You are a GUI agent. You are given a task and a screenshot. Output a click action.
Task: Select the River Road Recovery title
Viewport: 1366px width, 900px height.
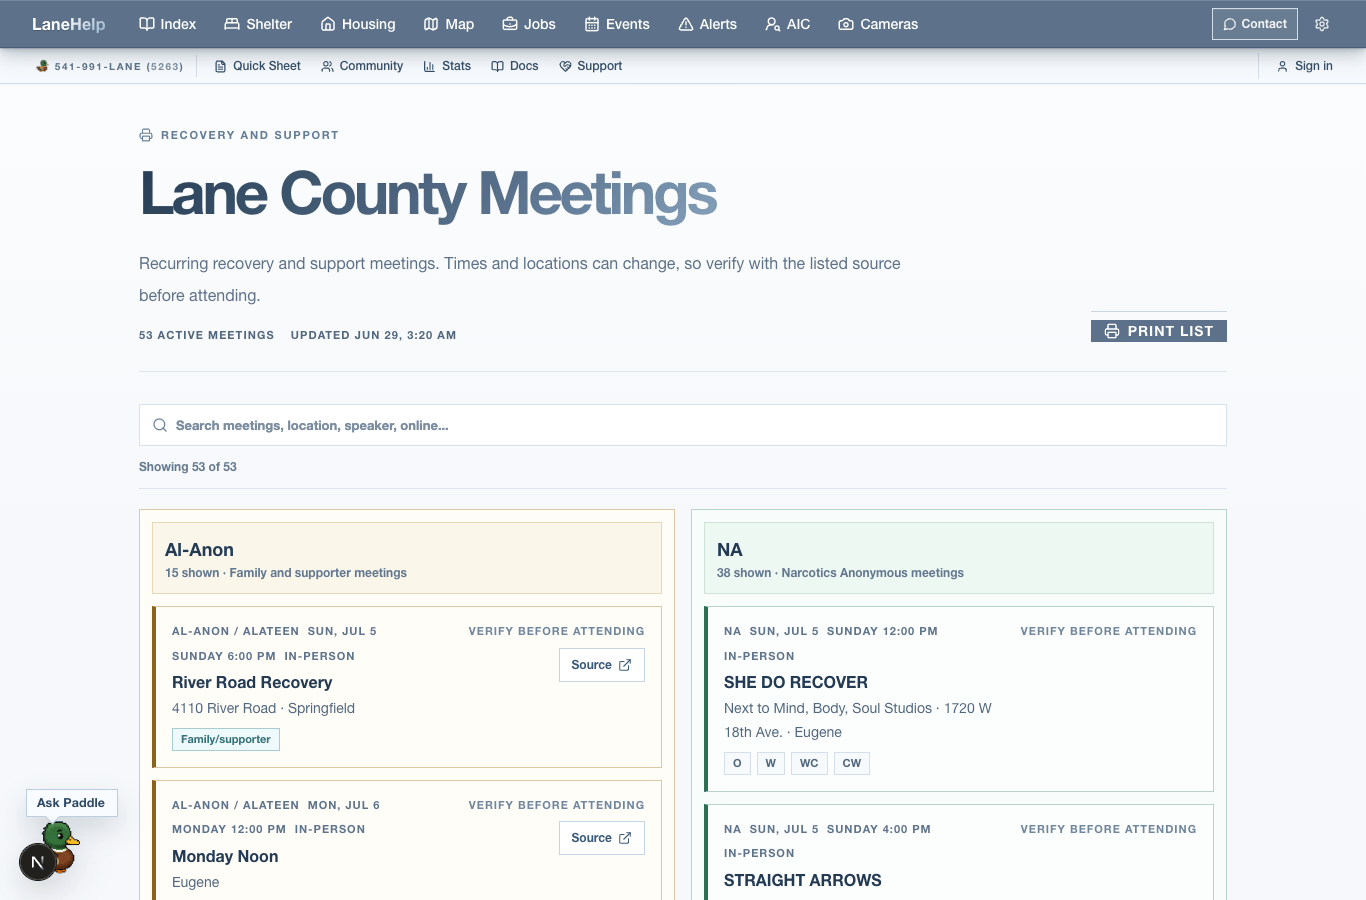coord(252,683)
